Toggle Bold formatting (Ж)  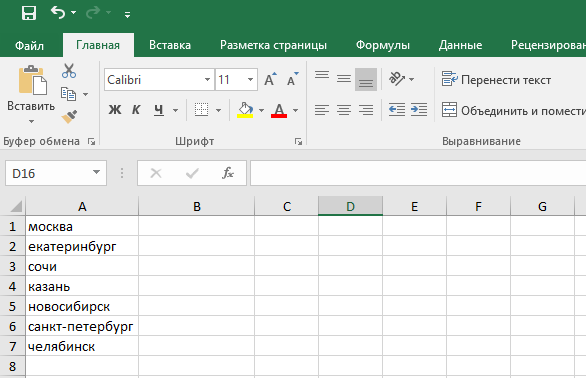[x=115, y=110]
